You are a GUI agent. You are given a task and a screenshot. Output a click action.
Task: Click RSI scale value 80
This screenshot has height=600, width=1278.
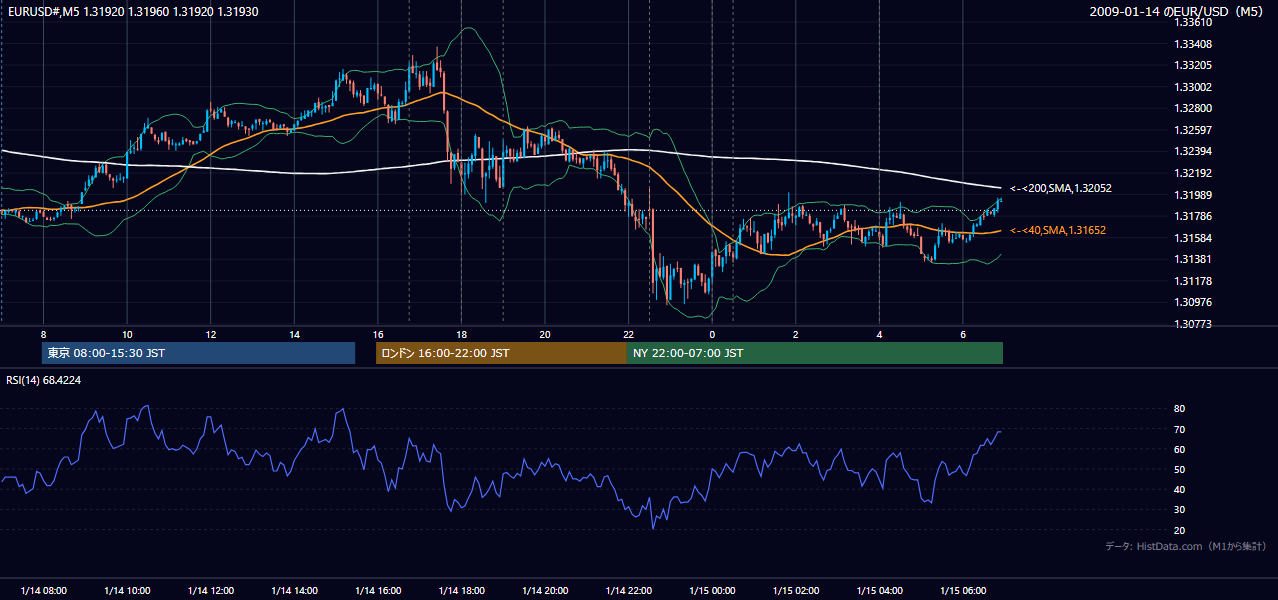1179,409
